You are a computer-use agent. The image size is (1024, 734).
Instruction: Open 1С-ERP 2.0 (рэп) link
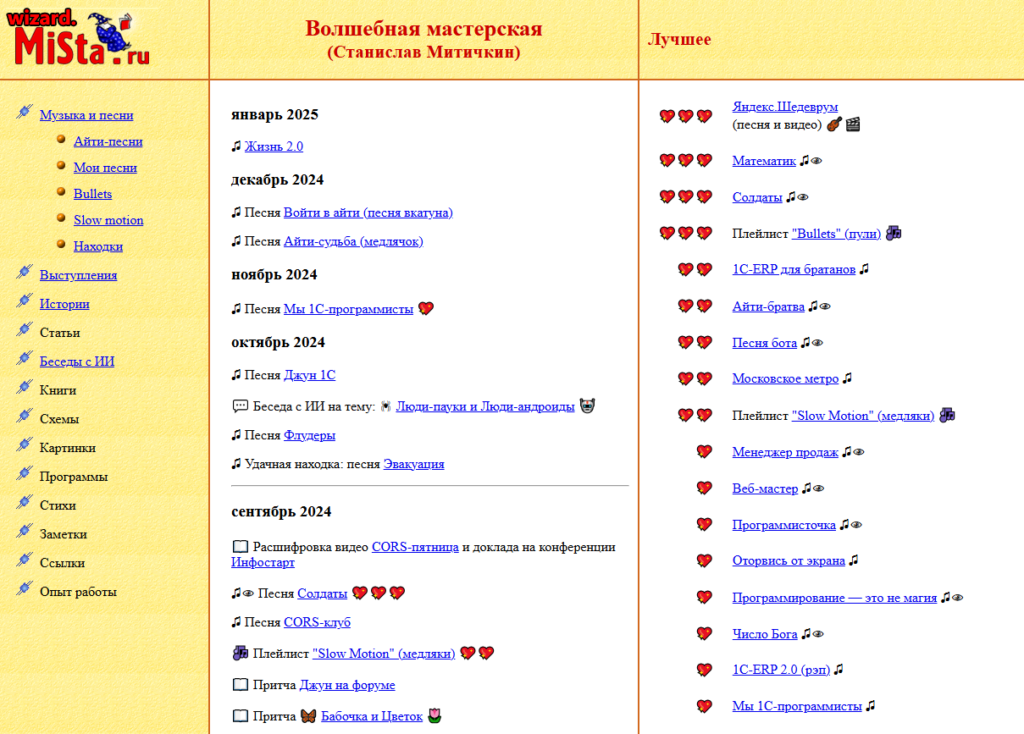pos(781,669)
